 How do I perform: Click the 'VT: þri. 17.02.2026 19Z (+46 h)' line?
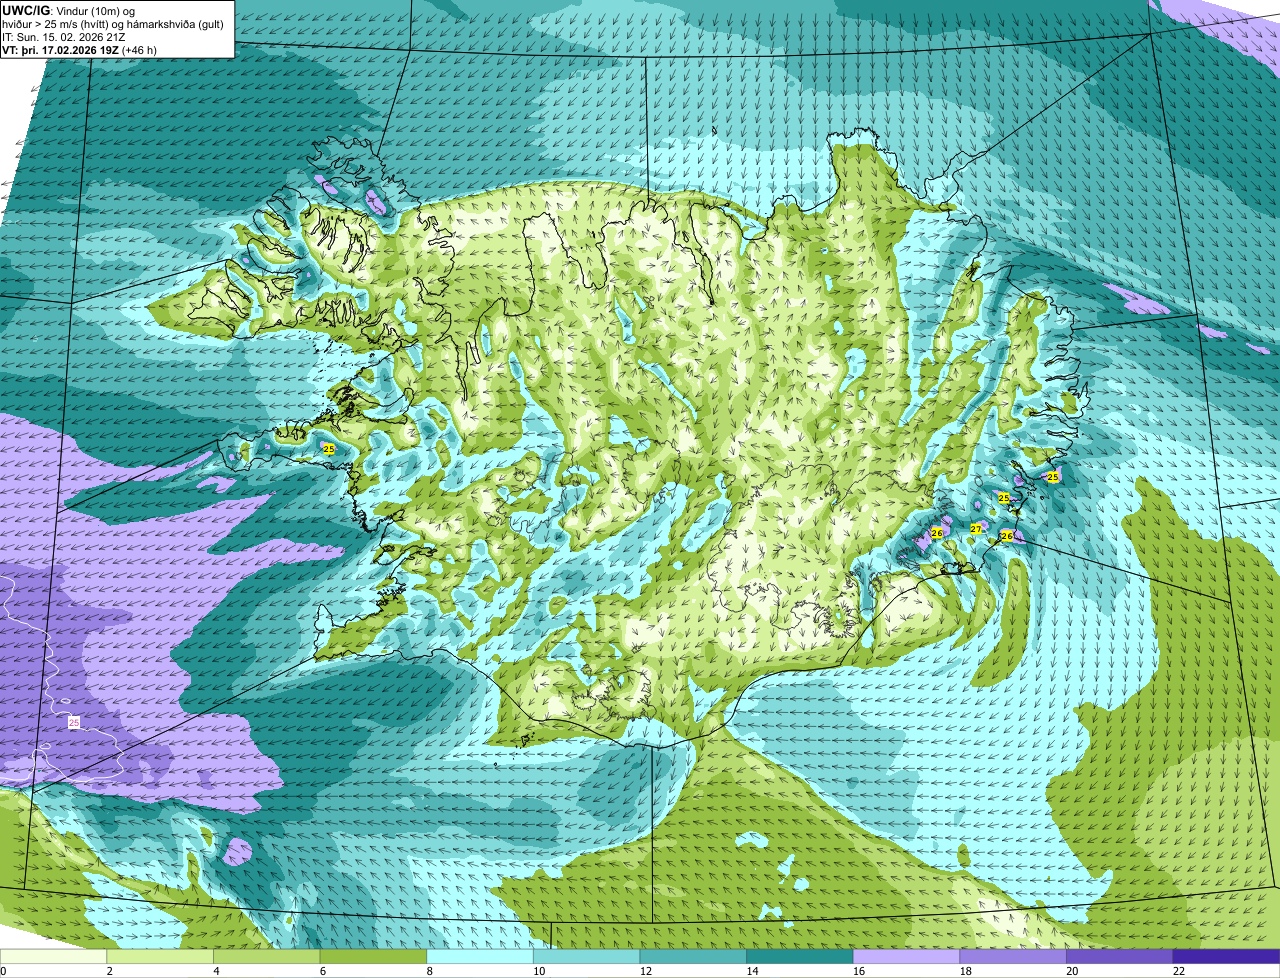point(80,49)
